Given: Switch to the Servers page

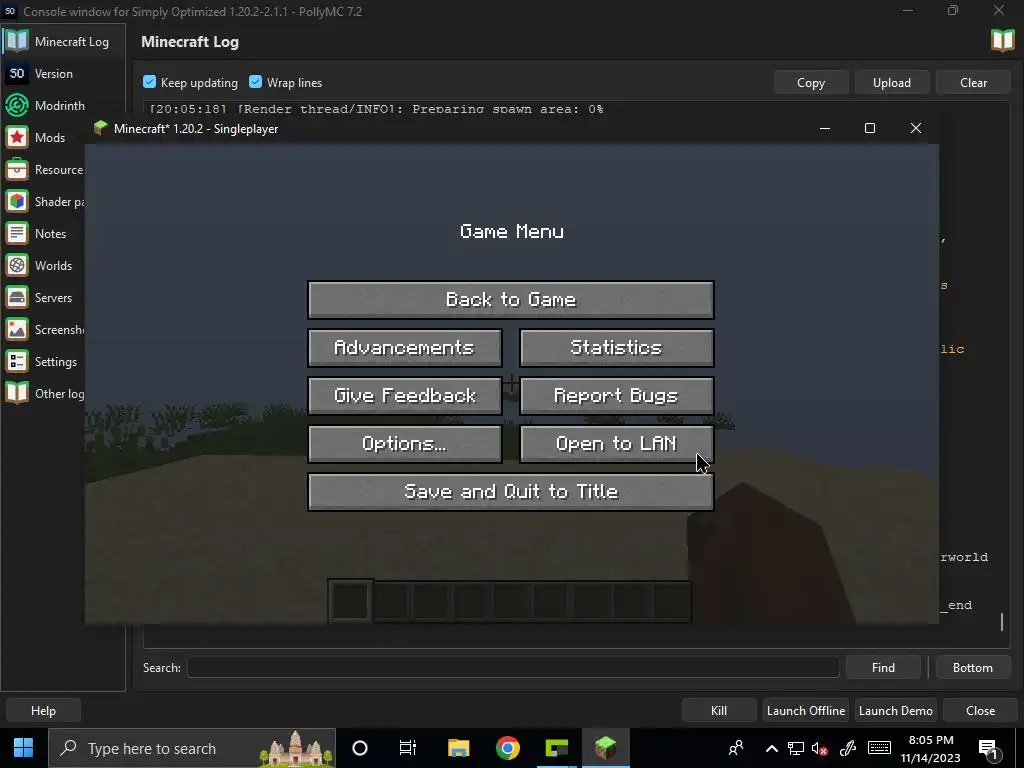Looking at the screenshot, I should [x=44, y=297].
